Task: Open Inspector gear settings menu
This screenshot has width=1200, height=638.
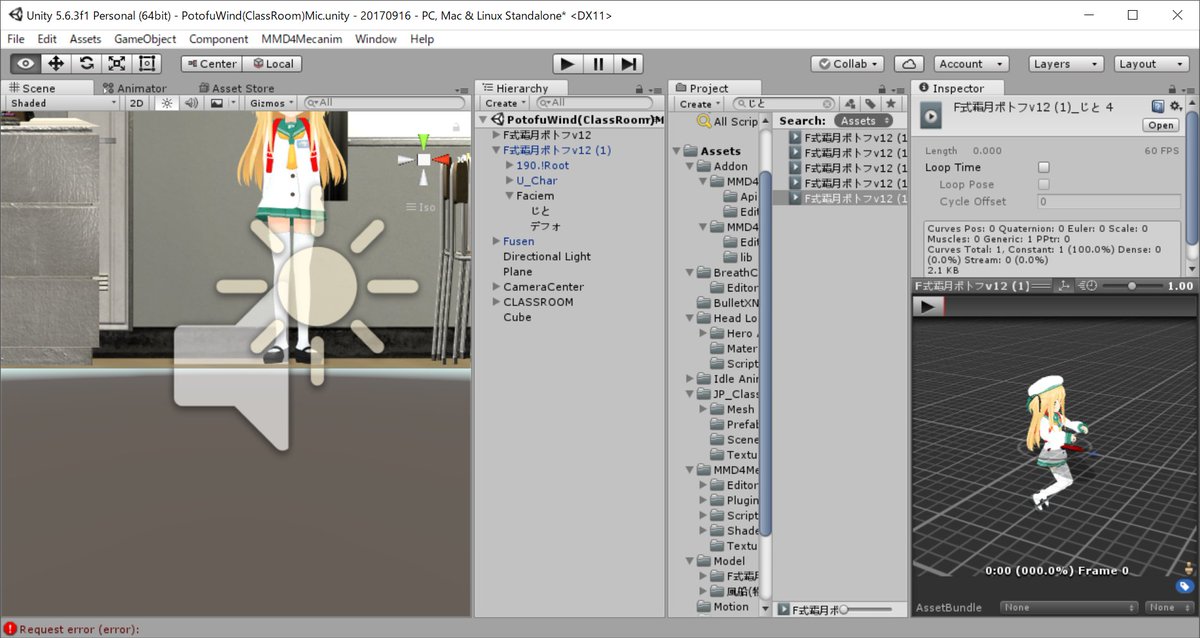Action: click(x=1175, y=106)
